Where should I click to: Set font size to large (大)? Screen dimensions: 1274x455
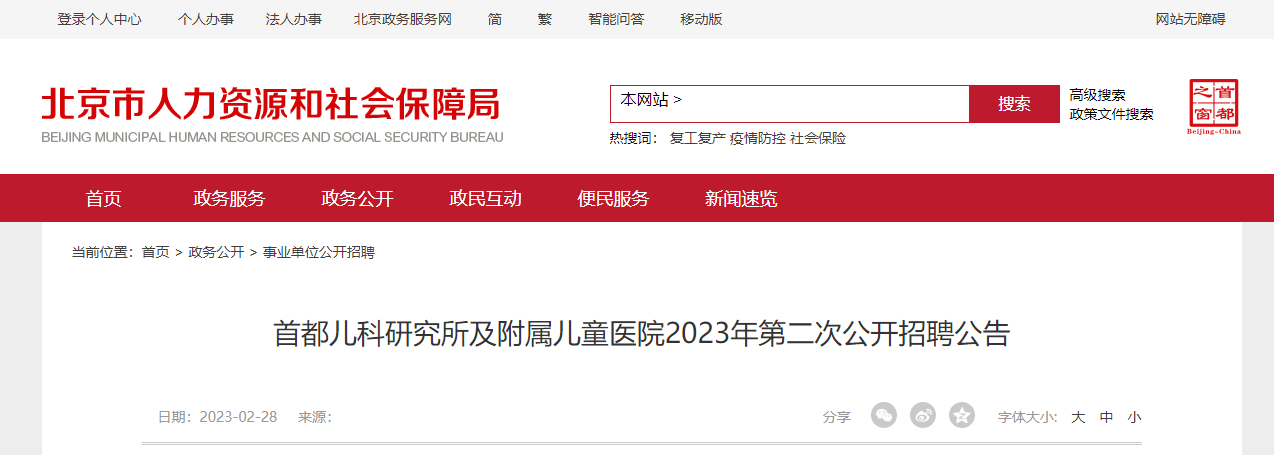pyautogui.click(x=1078, y=418)
